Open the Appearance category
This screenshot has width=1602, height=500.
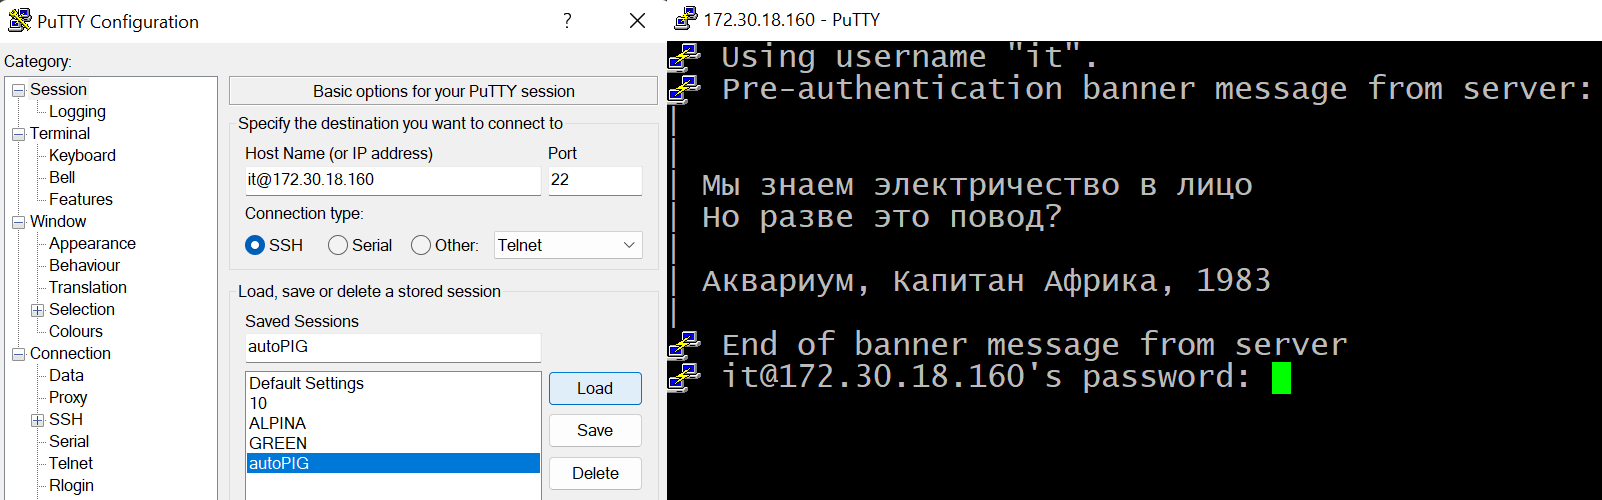92,243
